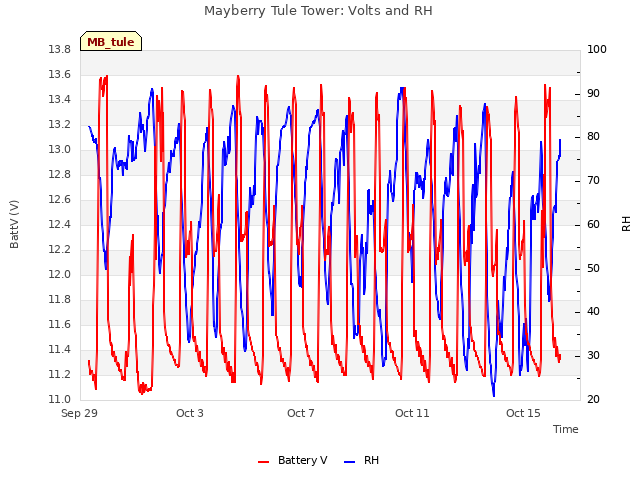Click the 13.6 voltage tick label
Image resolution: width=640 pixels, height=480 pixels.
tap(60, 74)
